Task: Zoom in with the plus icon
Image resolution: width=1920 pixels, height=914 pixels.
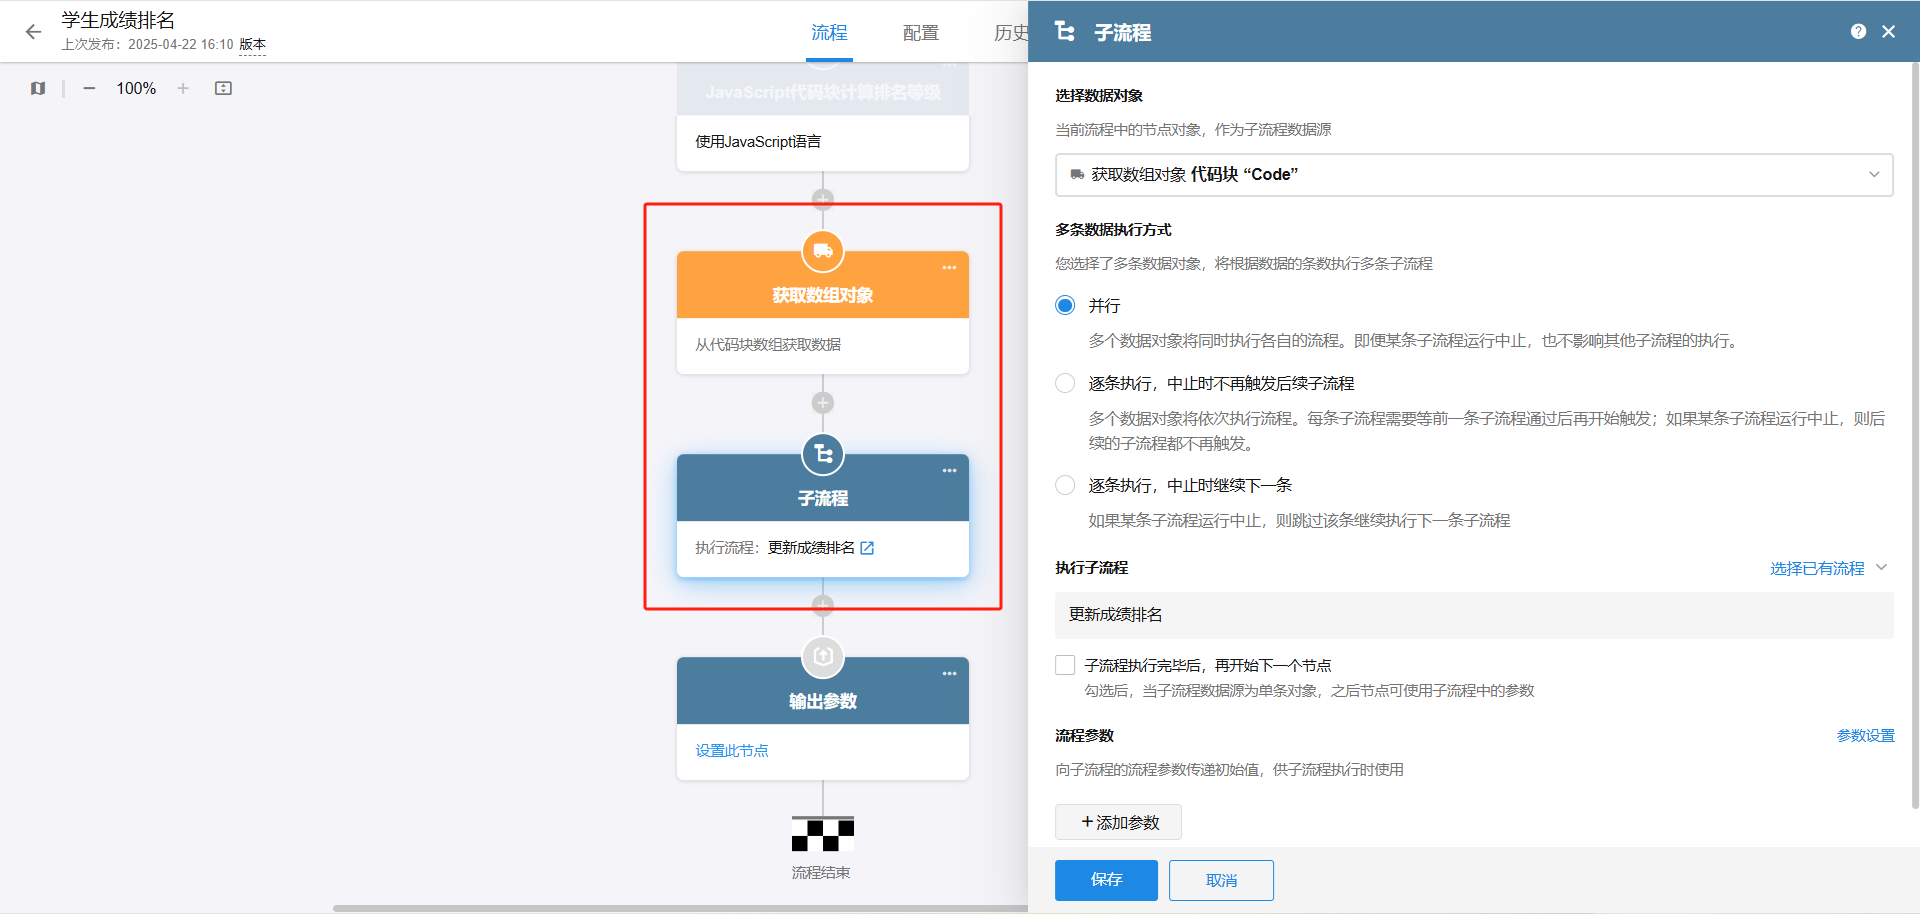Action: click(183, 89)
